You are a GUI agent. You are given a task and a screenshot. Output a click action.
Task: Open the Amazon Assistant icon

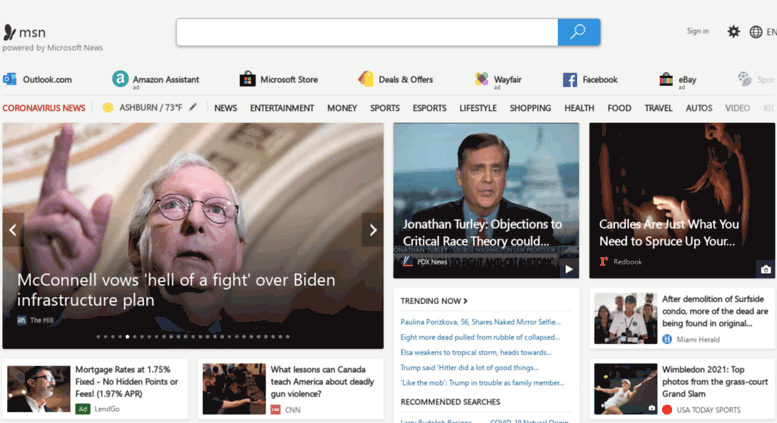(120, 79)
